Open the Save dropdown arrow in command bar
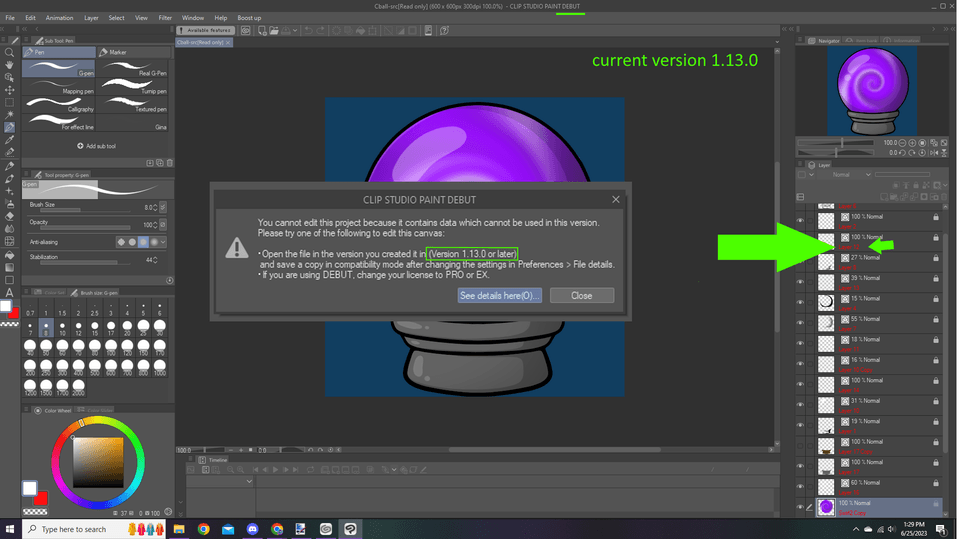 295,31
